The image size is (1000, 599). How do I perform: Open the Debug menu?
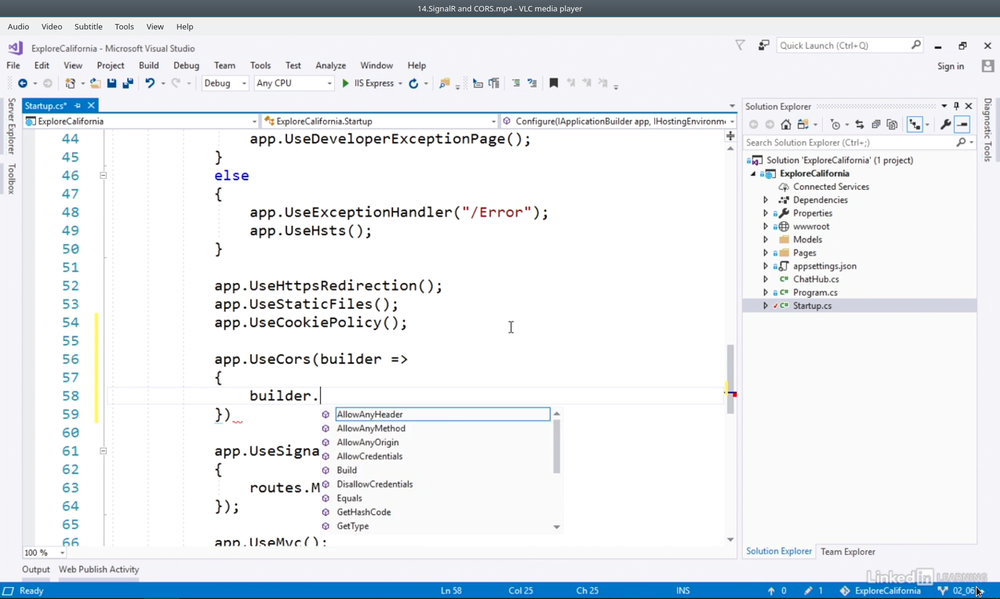click(x=186, y=66)
